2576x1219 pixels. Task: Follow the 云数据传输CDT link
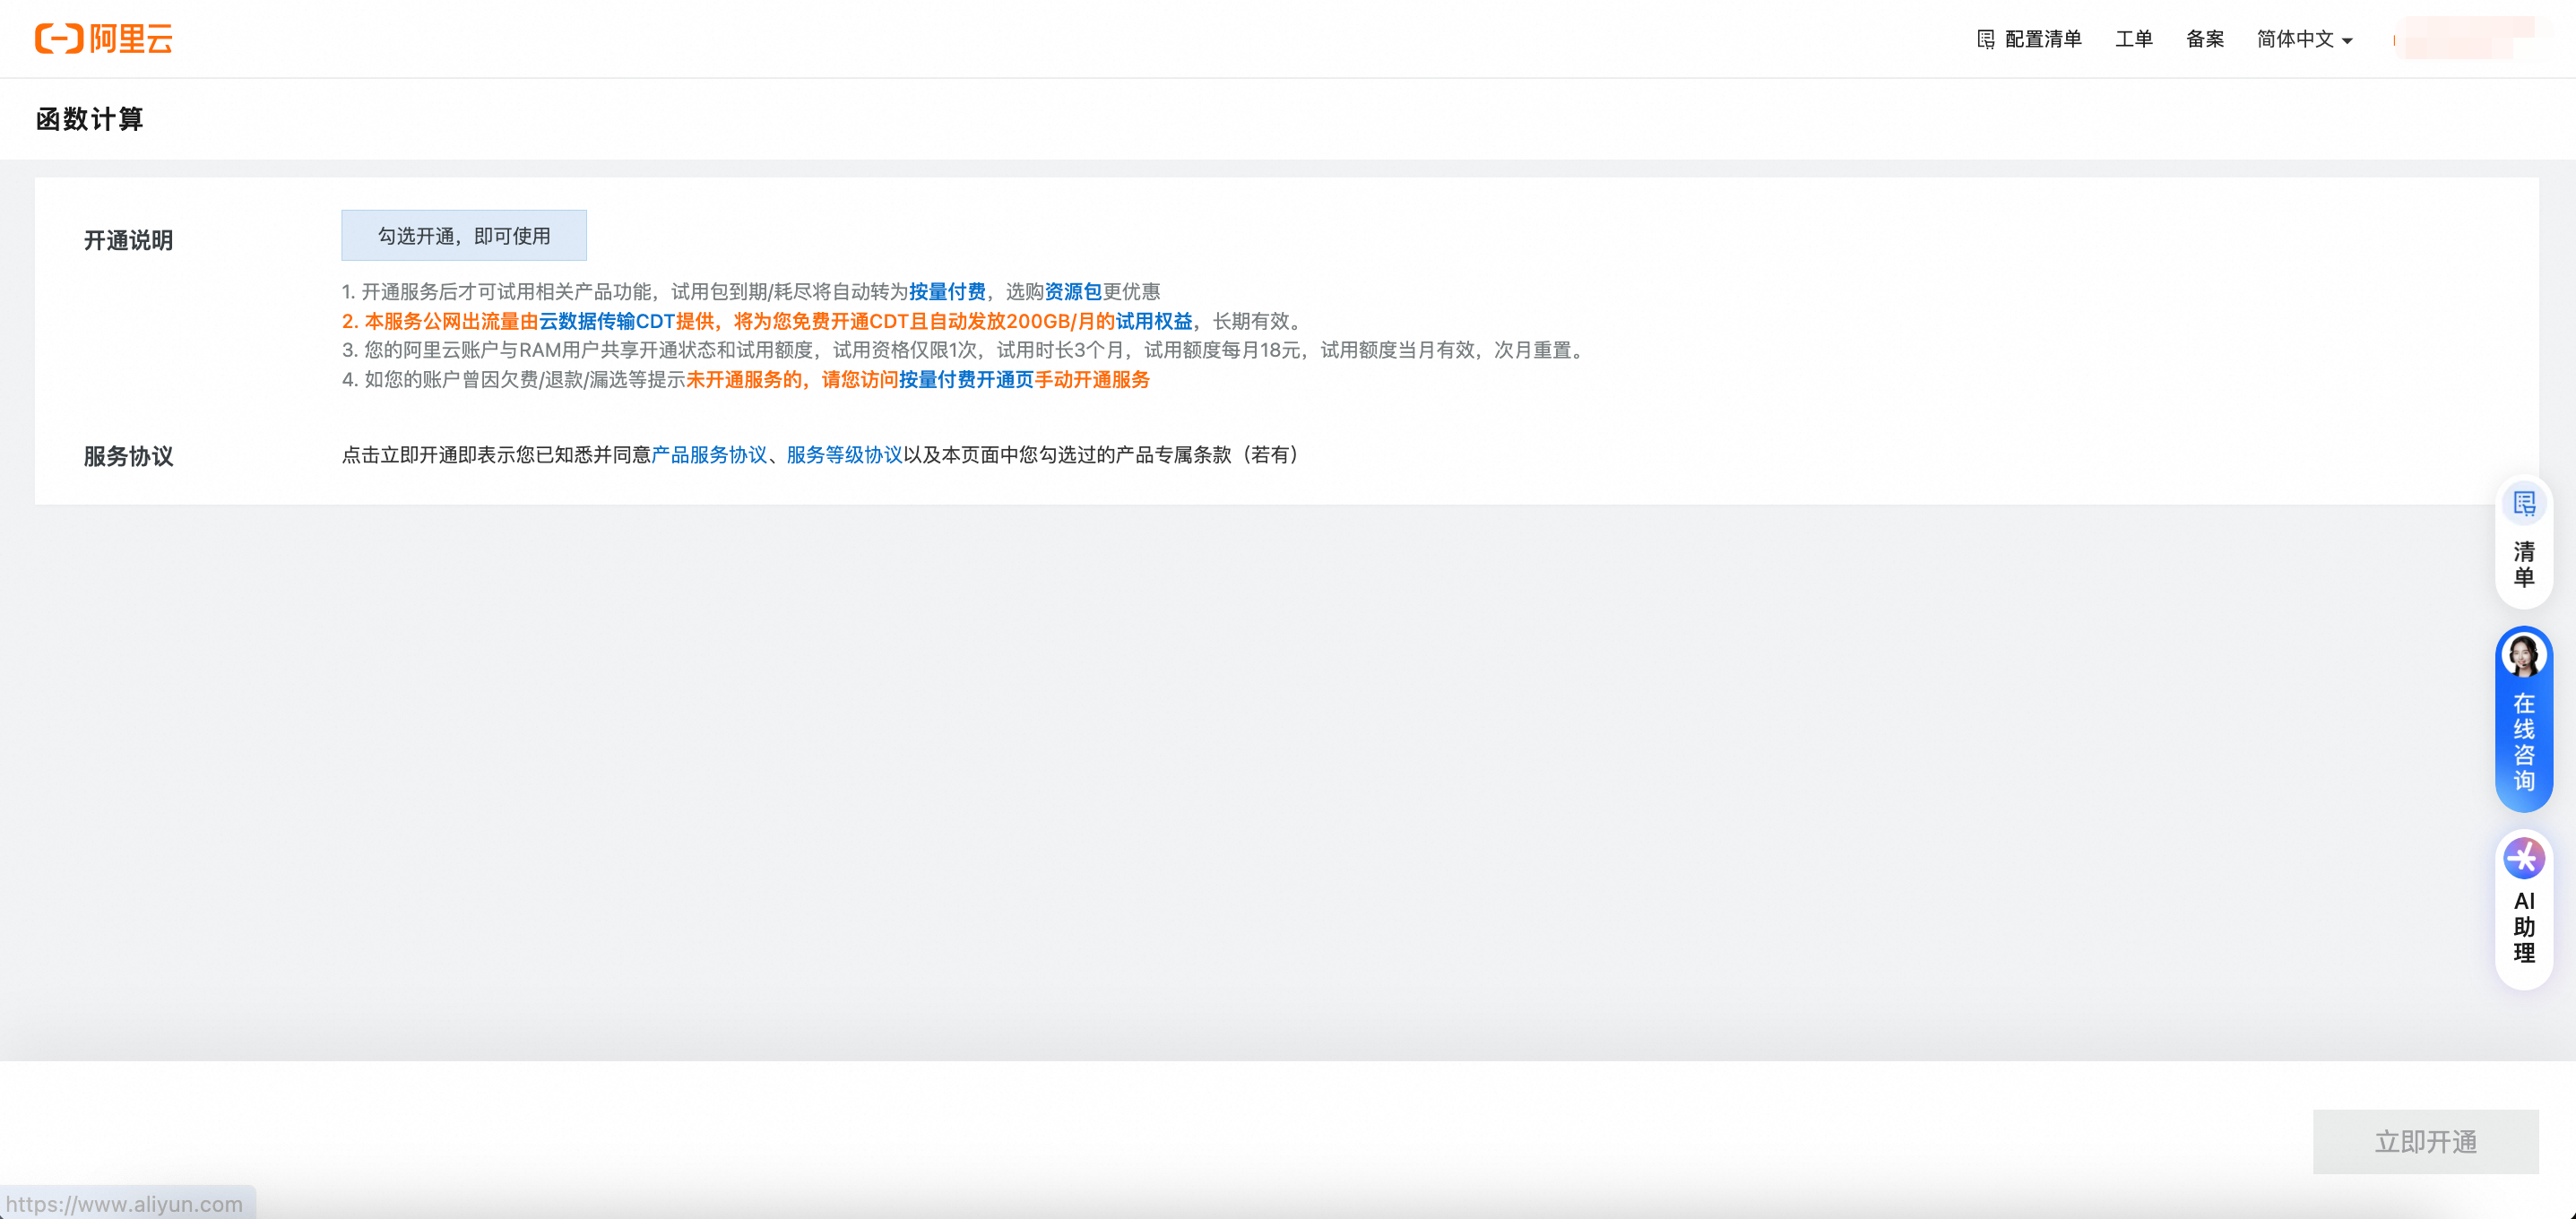tap(606, 321)
